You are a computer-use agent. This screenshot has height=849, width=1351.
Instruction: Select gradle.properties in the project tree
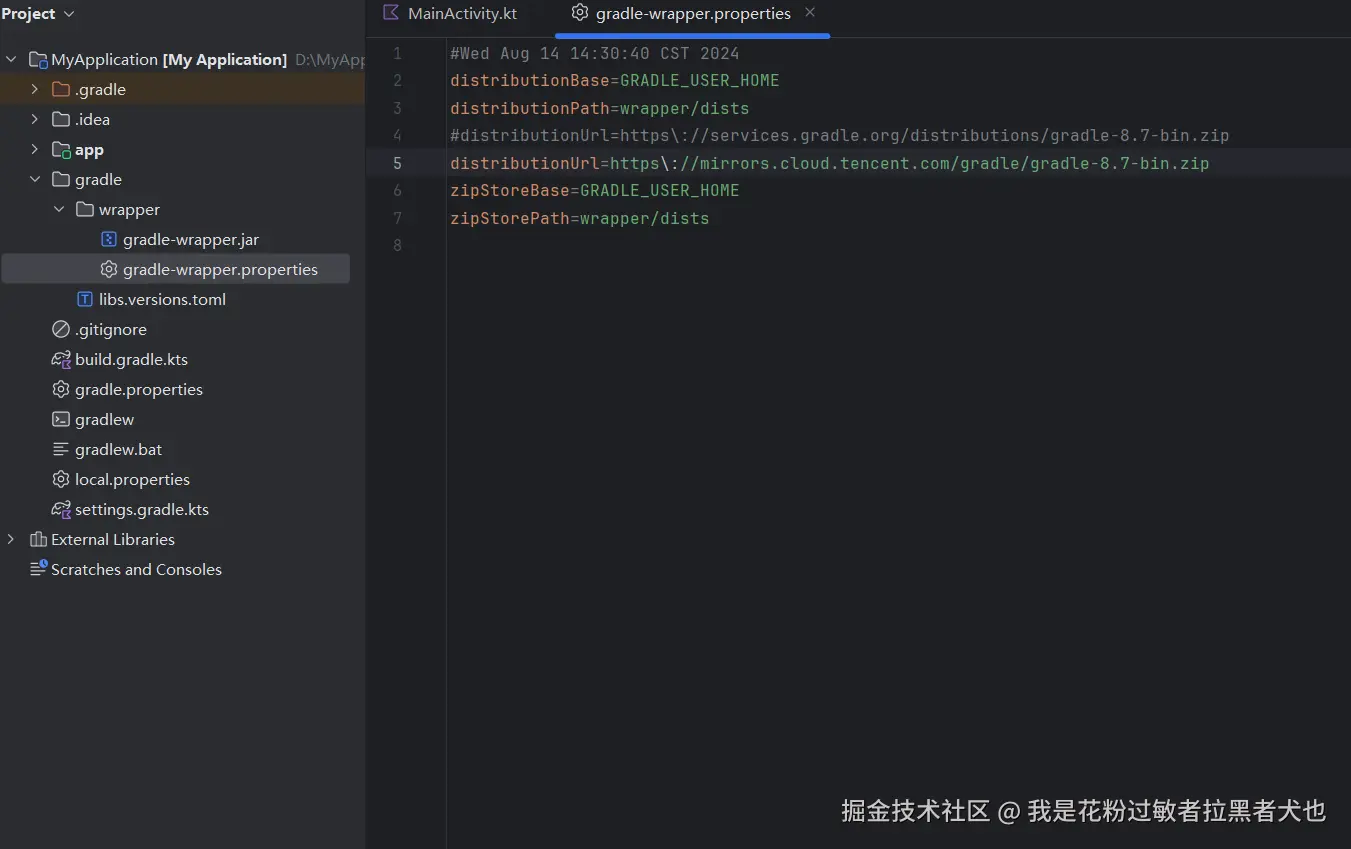click(138, 390)
